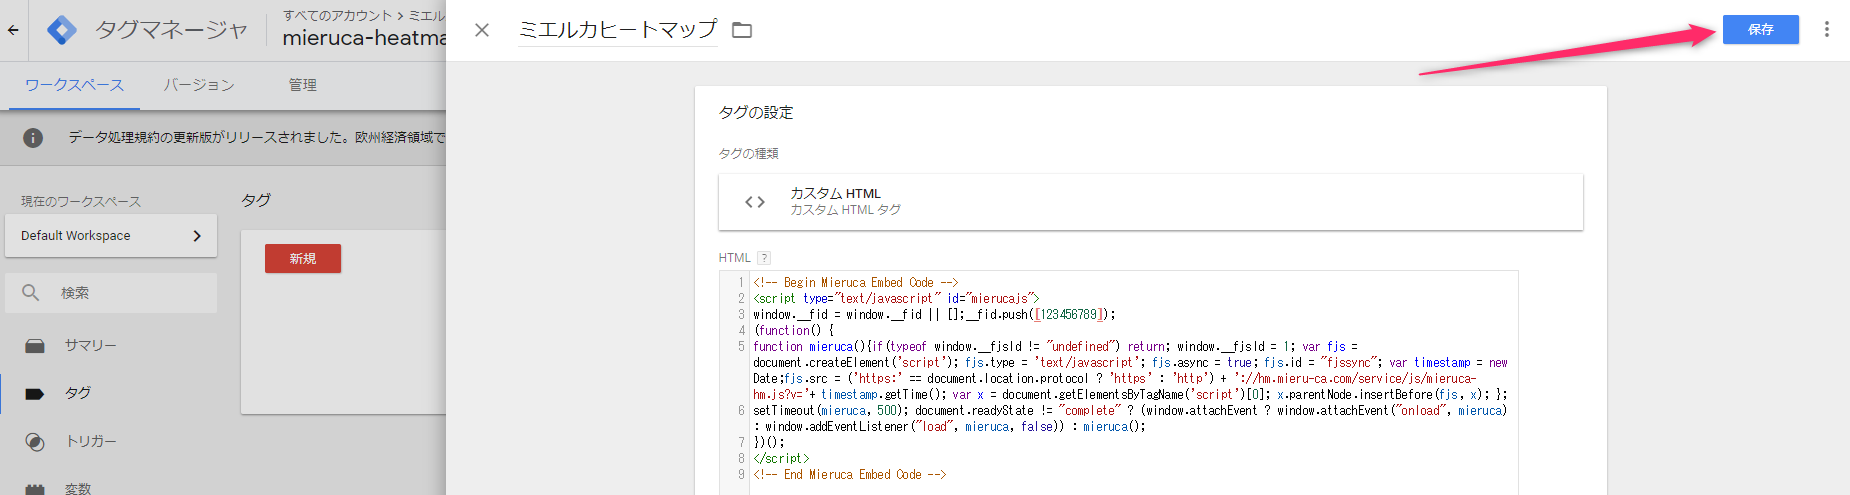Click the データ処理規約 notification text

(257, 137)
